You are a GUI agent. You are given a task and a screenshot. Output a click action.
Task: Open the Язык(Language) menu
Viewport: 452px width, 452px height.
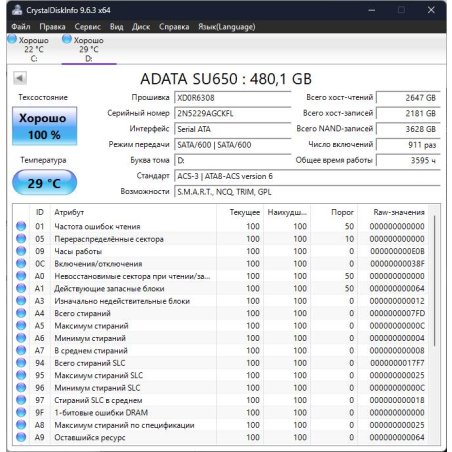227,27
